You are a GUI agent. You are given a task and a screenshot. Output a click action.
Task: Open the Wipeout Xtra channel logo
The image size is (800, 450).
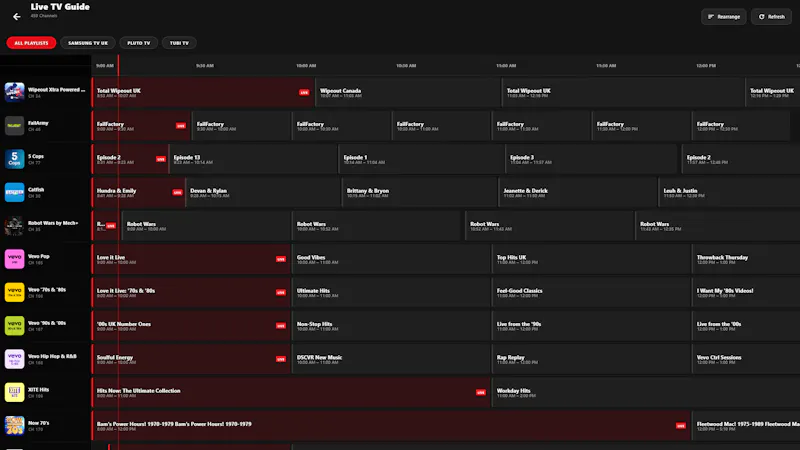click(14, 92)
